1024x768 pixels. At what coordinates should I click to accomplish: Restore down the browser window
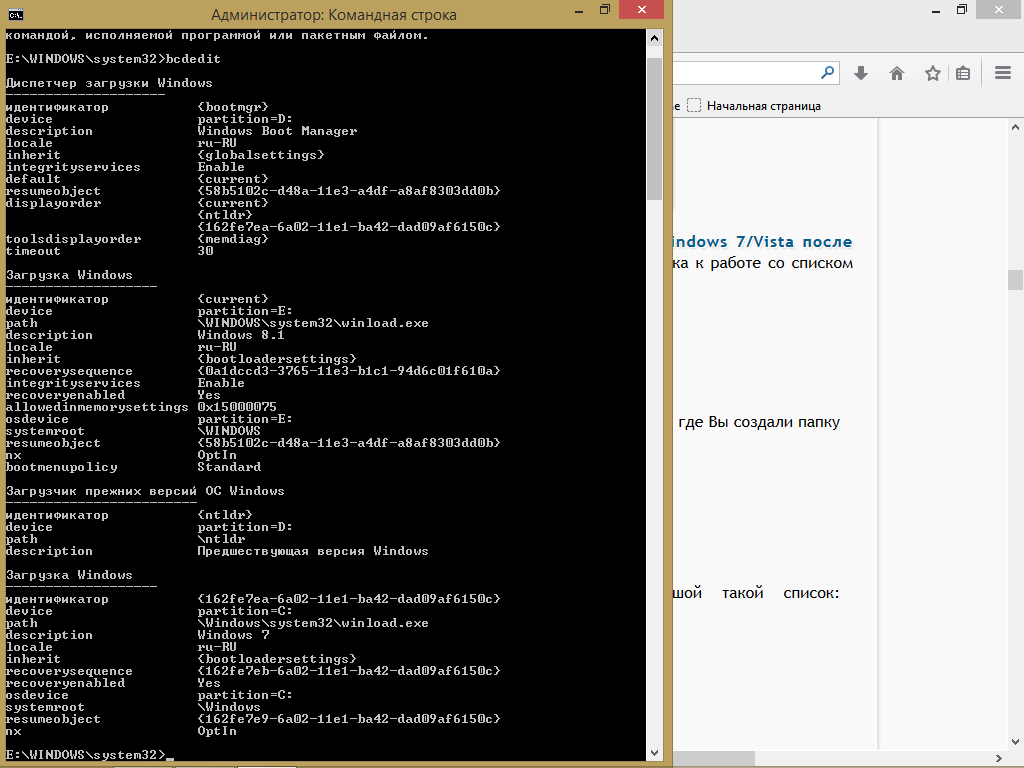click(961, 10)
